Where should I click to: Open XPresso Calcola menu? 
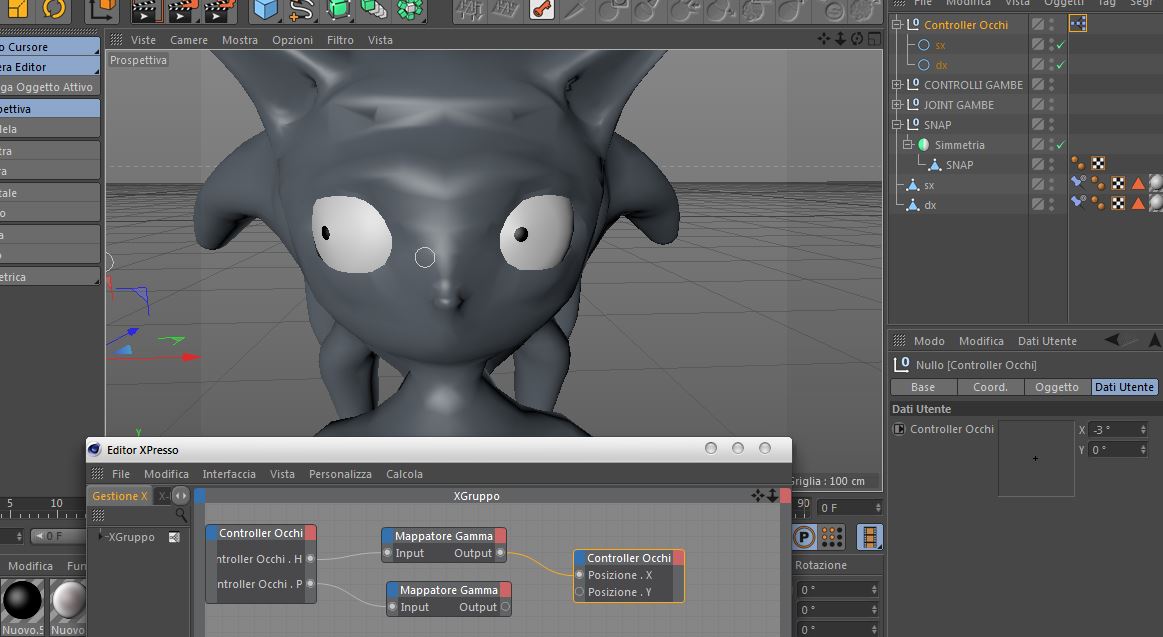click(x=404, y=474)
